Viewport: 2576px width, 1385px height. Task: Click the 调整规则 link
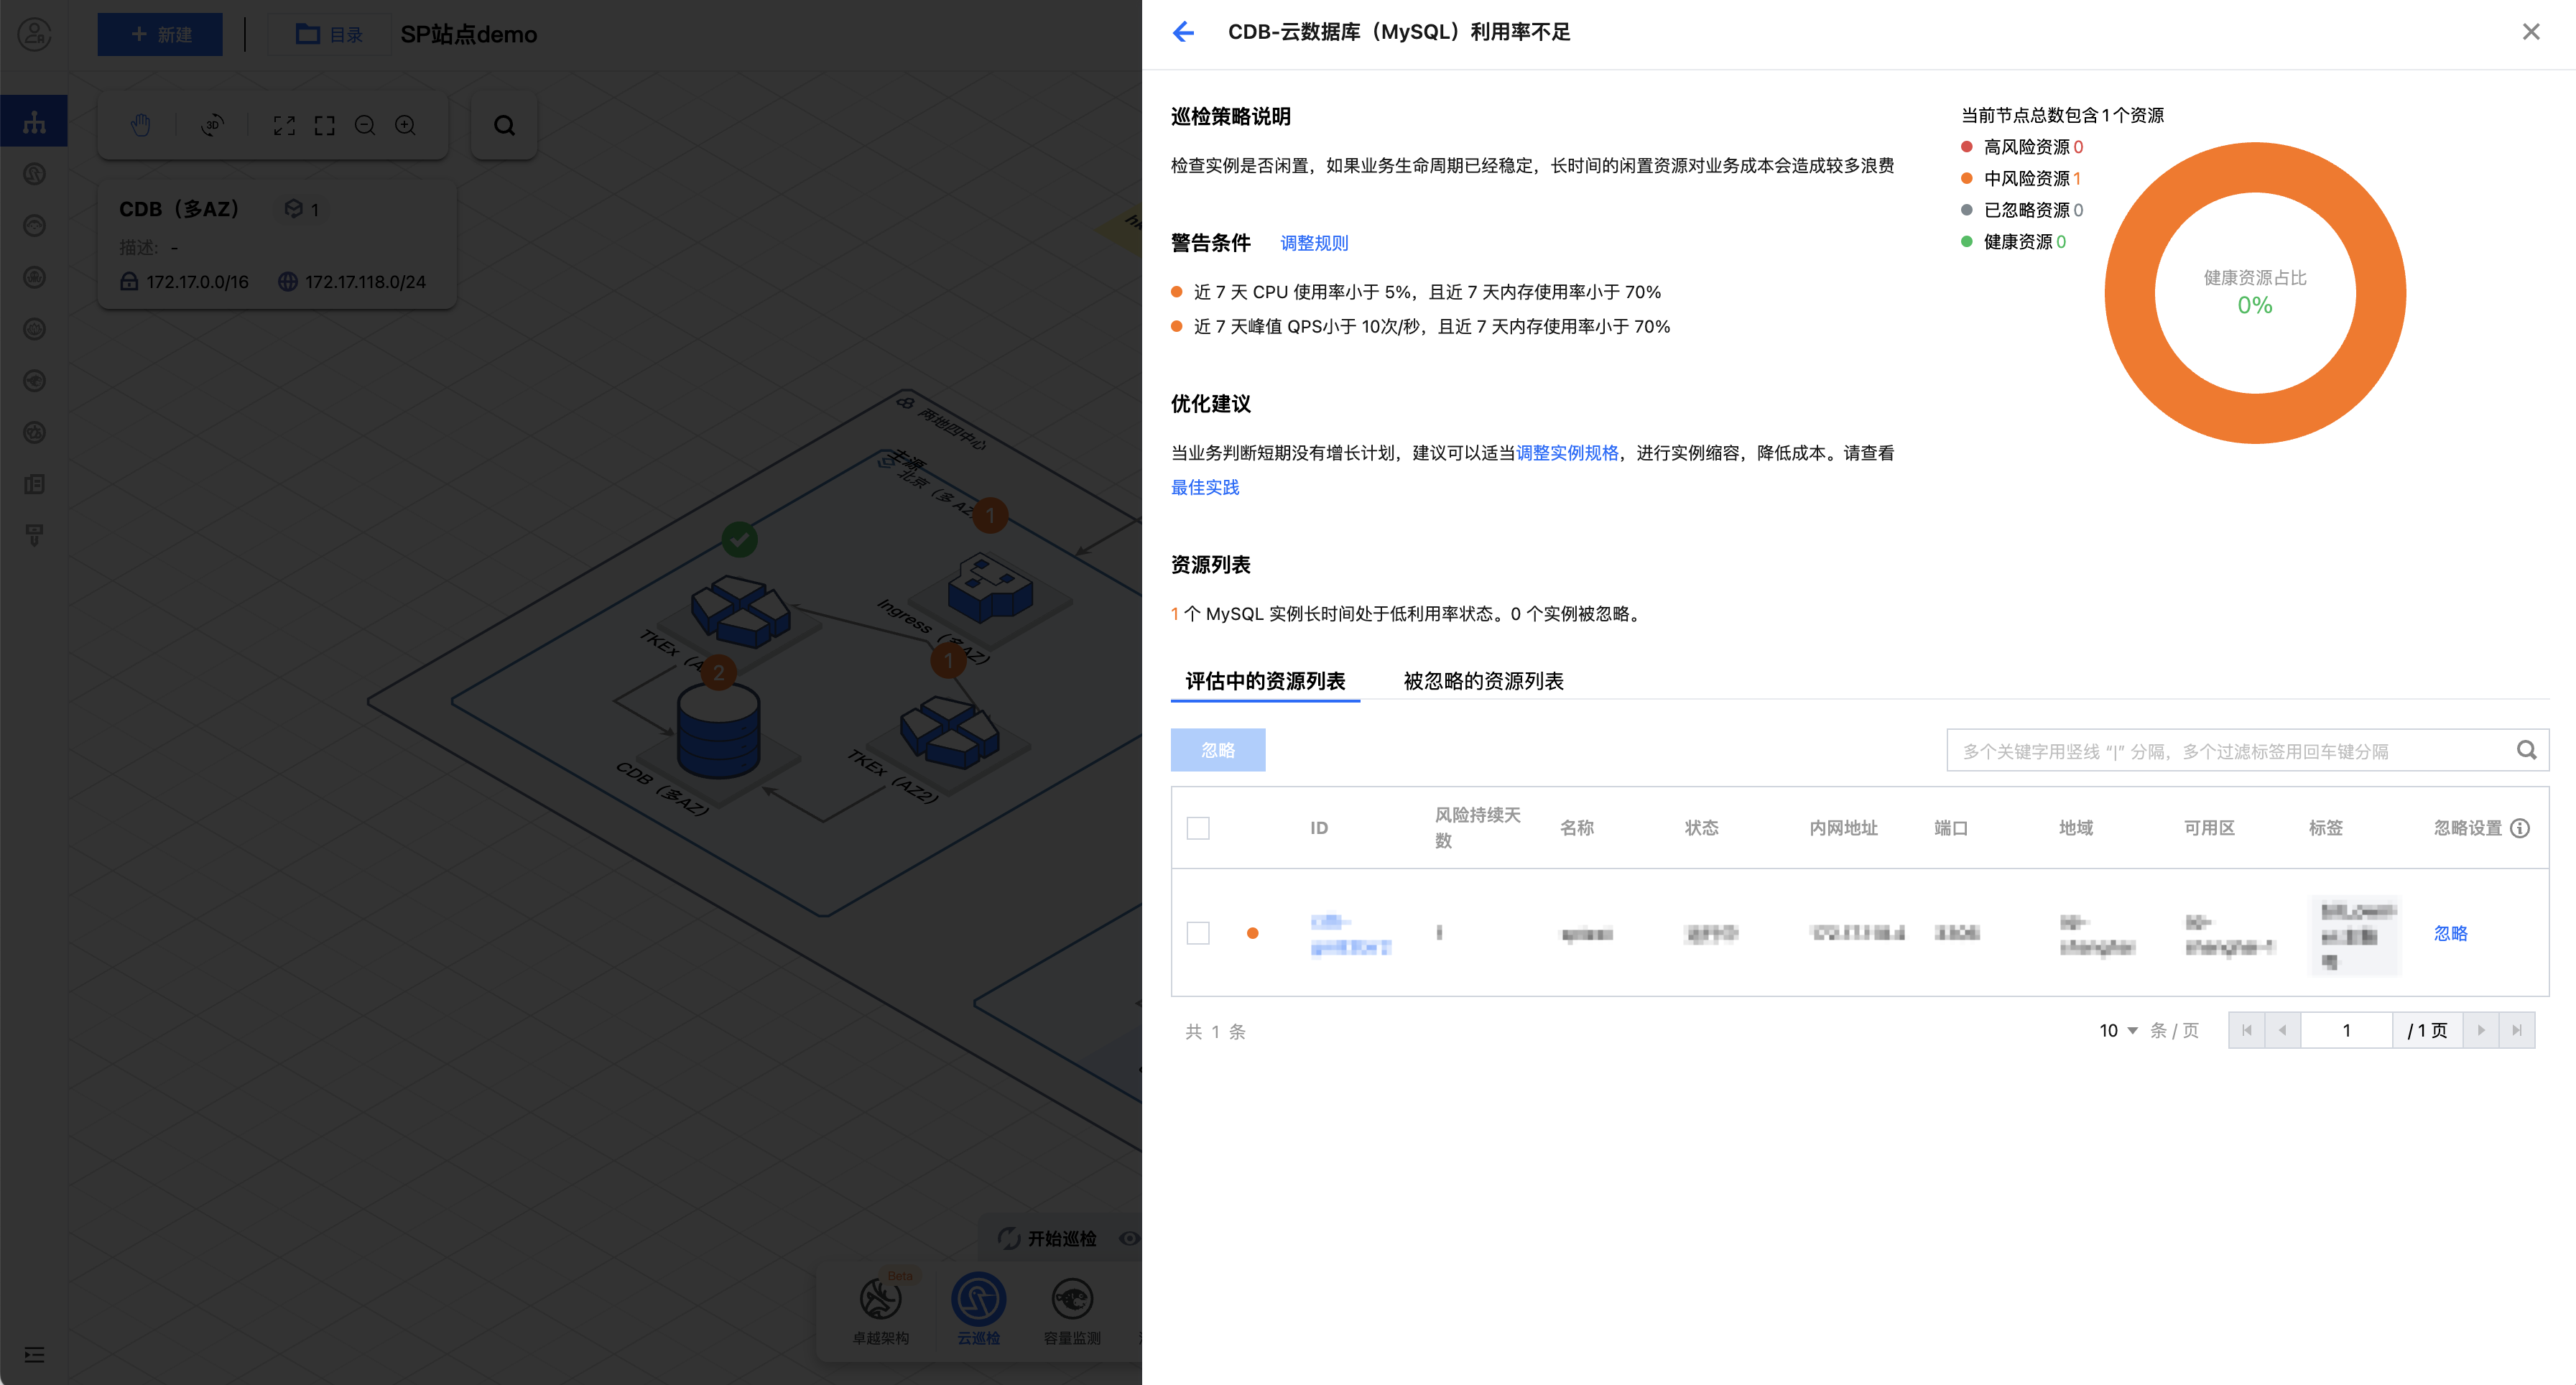(x=1314, y=243)
